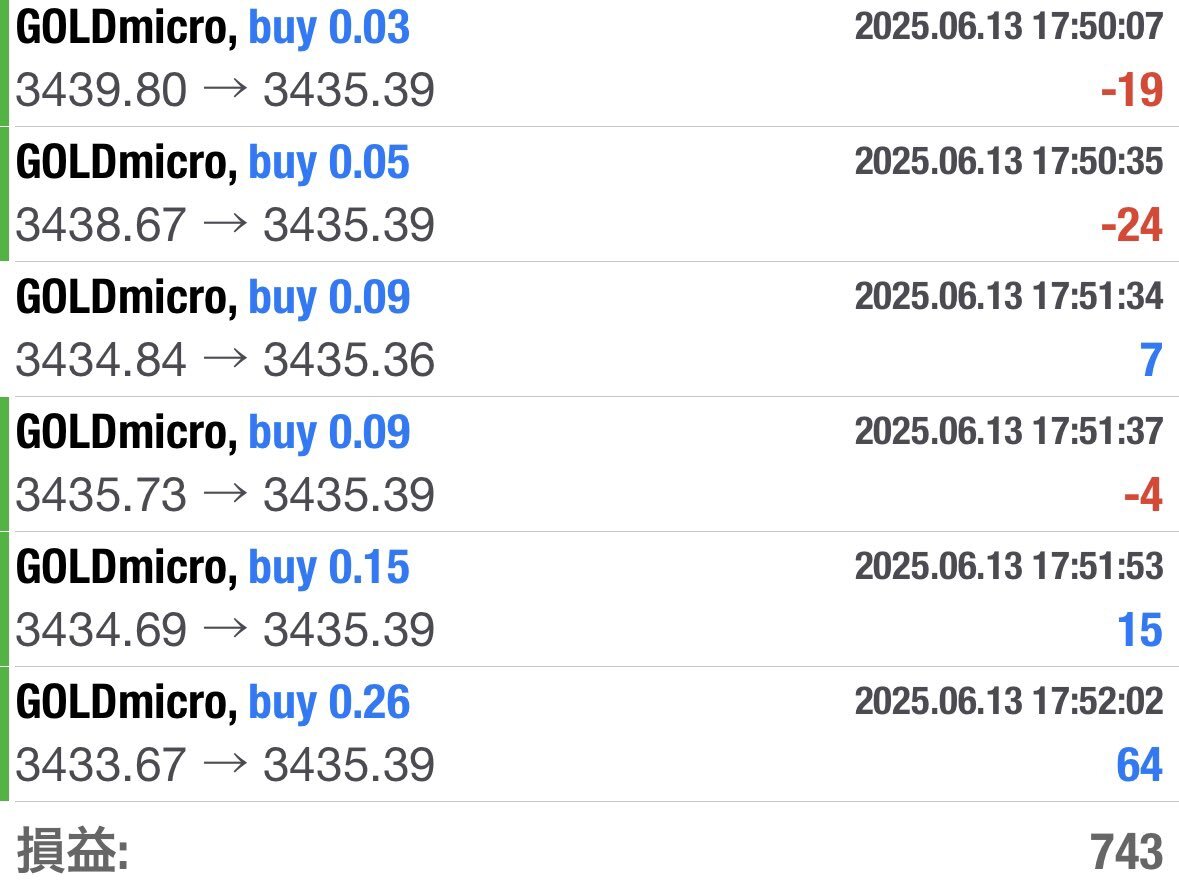The width and height of the screenshot is (1179, 890).
Task: Click the timestamp 2025.06.13 17:51:37
Action: (1008, 432)
